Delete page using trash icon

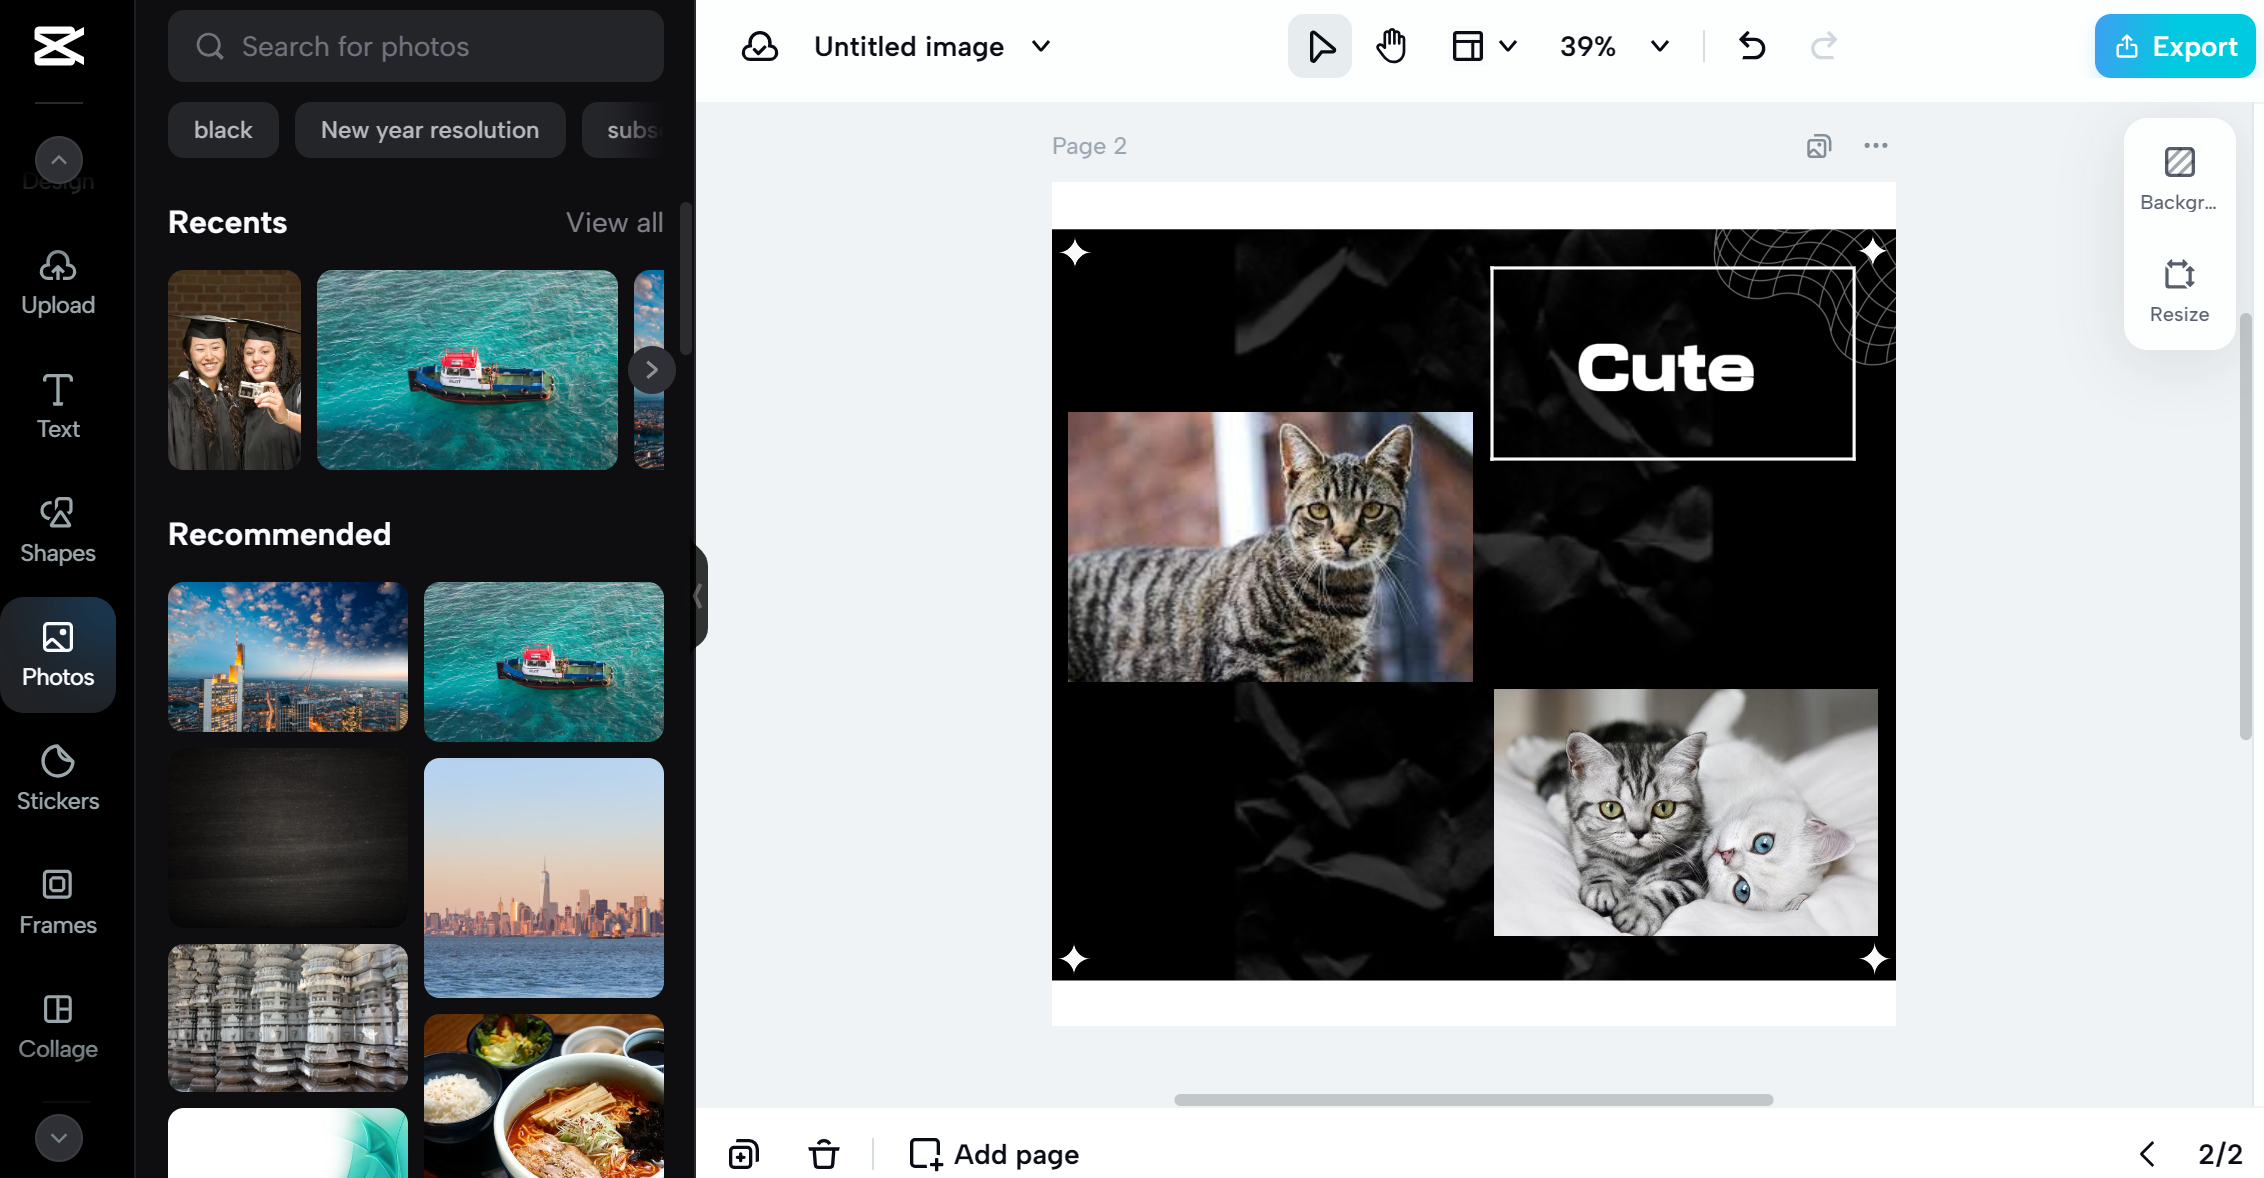[x=823, y=1154]
